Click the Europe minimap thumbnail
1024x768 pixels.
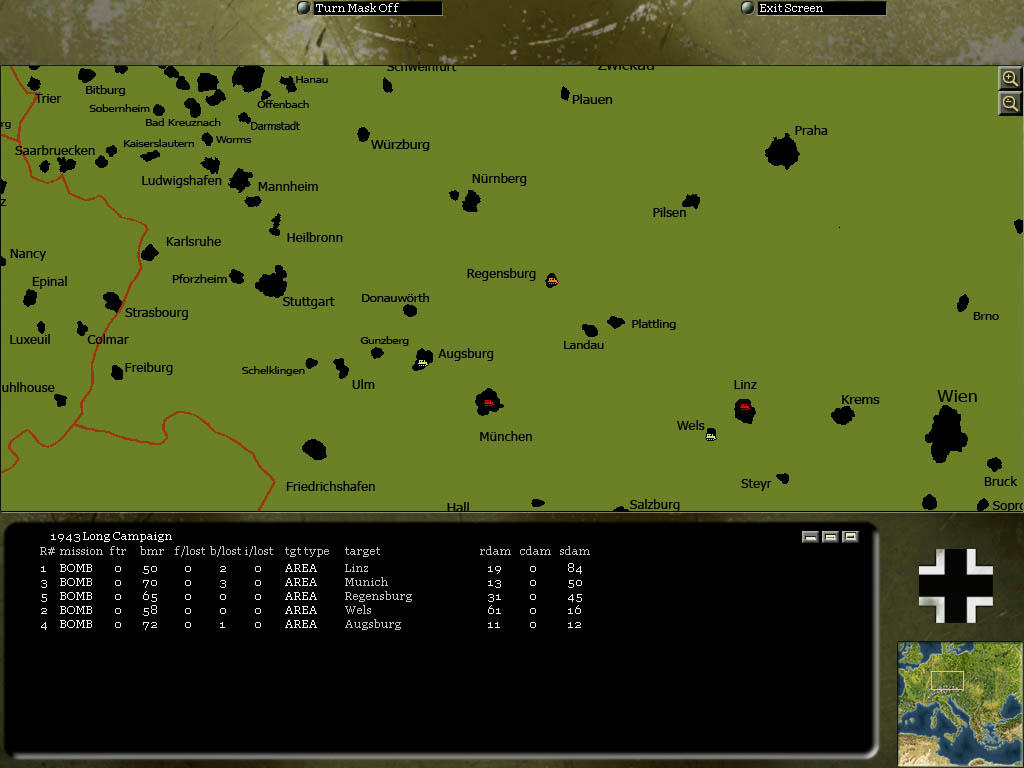coord(960,703)
